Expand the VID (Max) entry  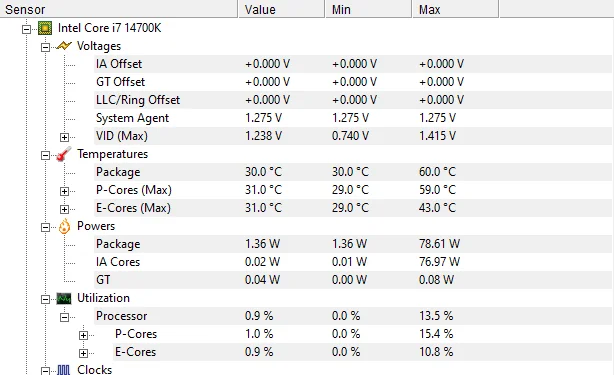point(65,137)
